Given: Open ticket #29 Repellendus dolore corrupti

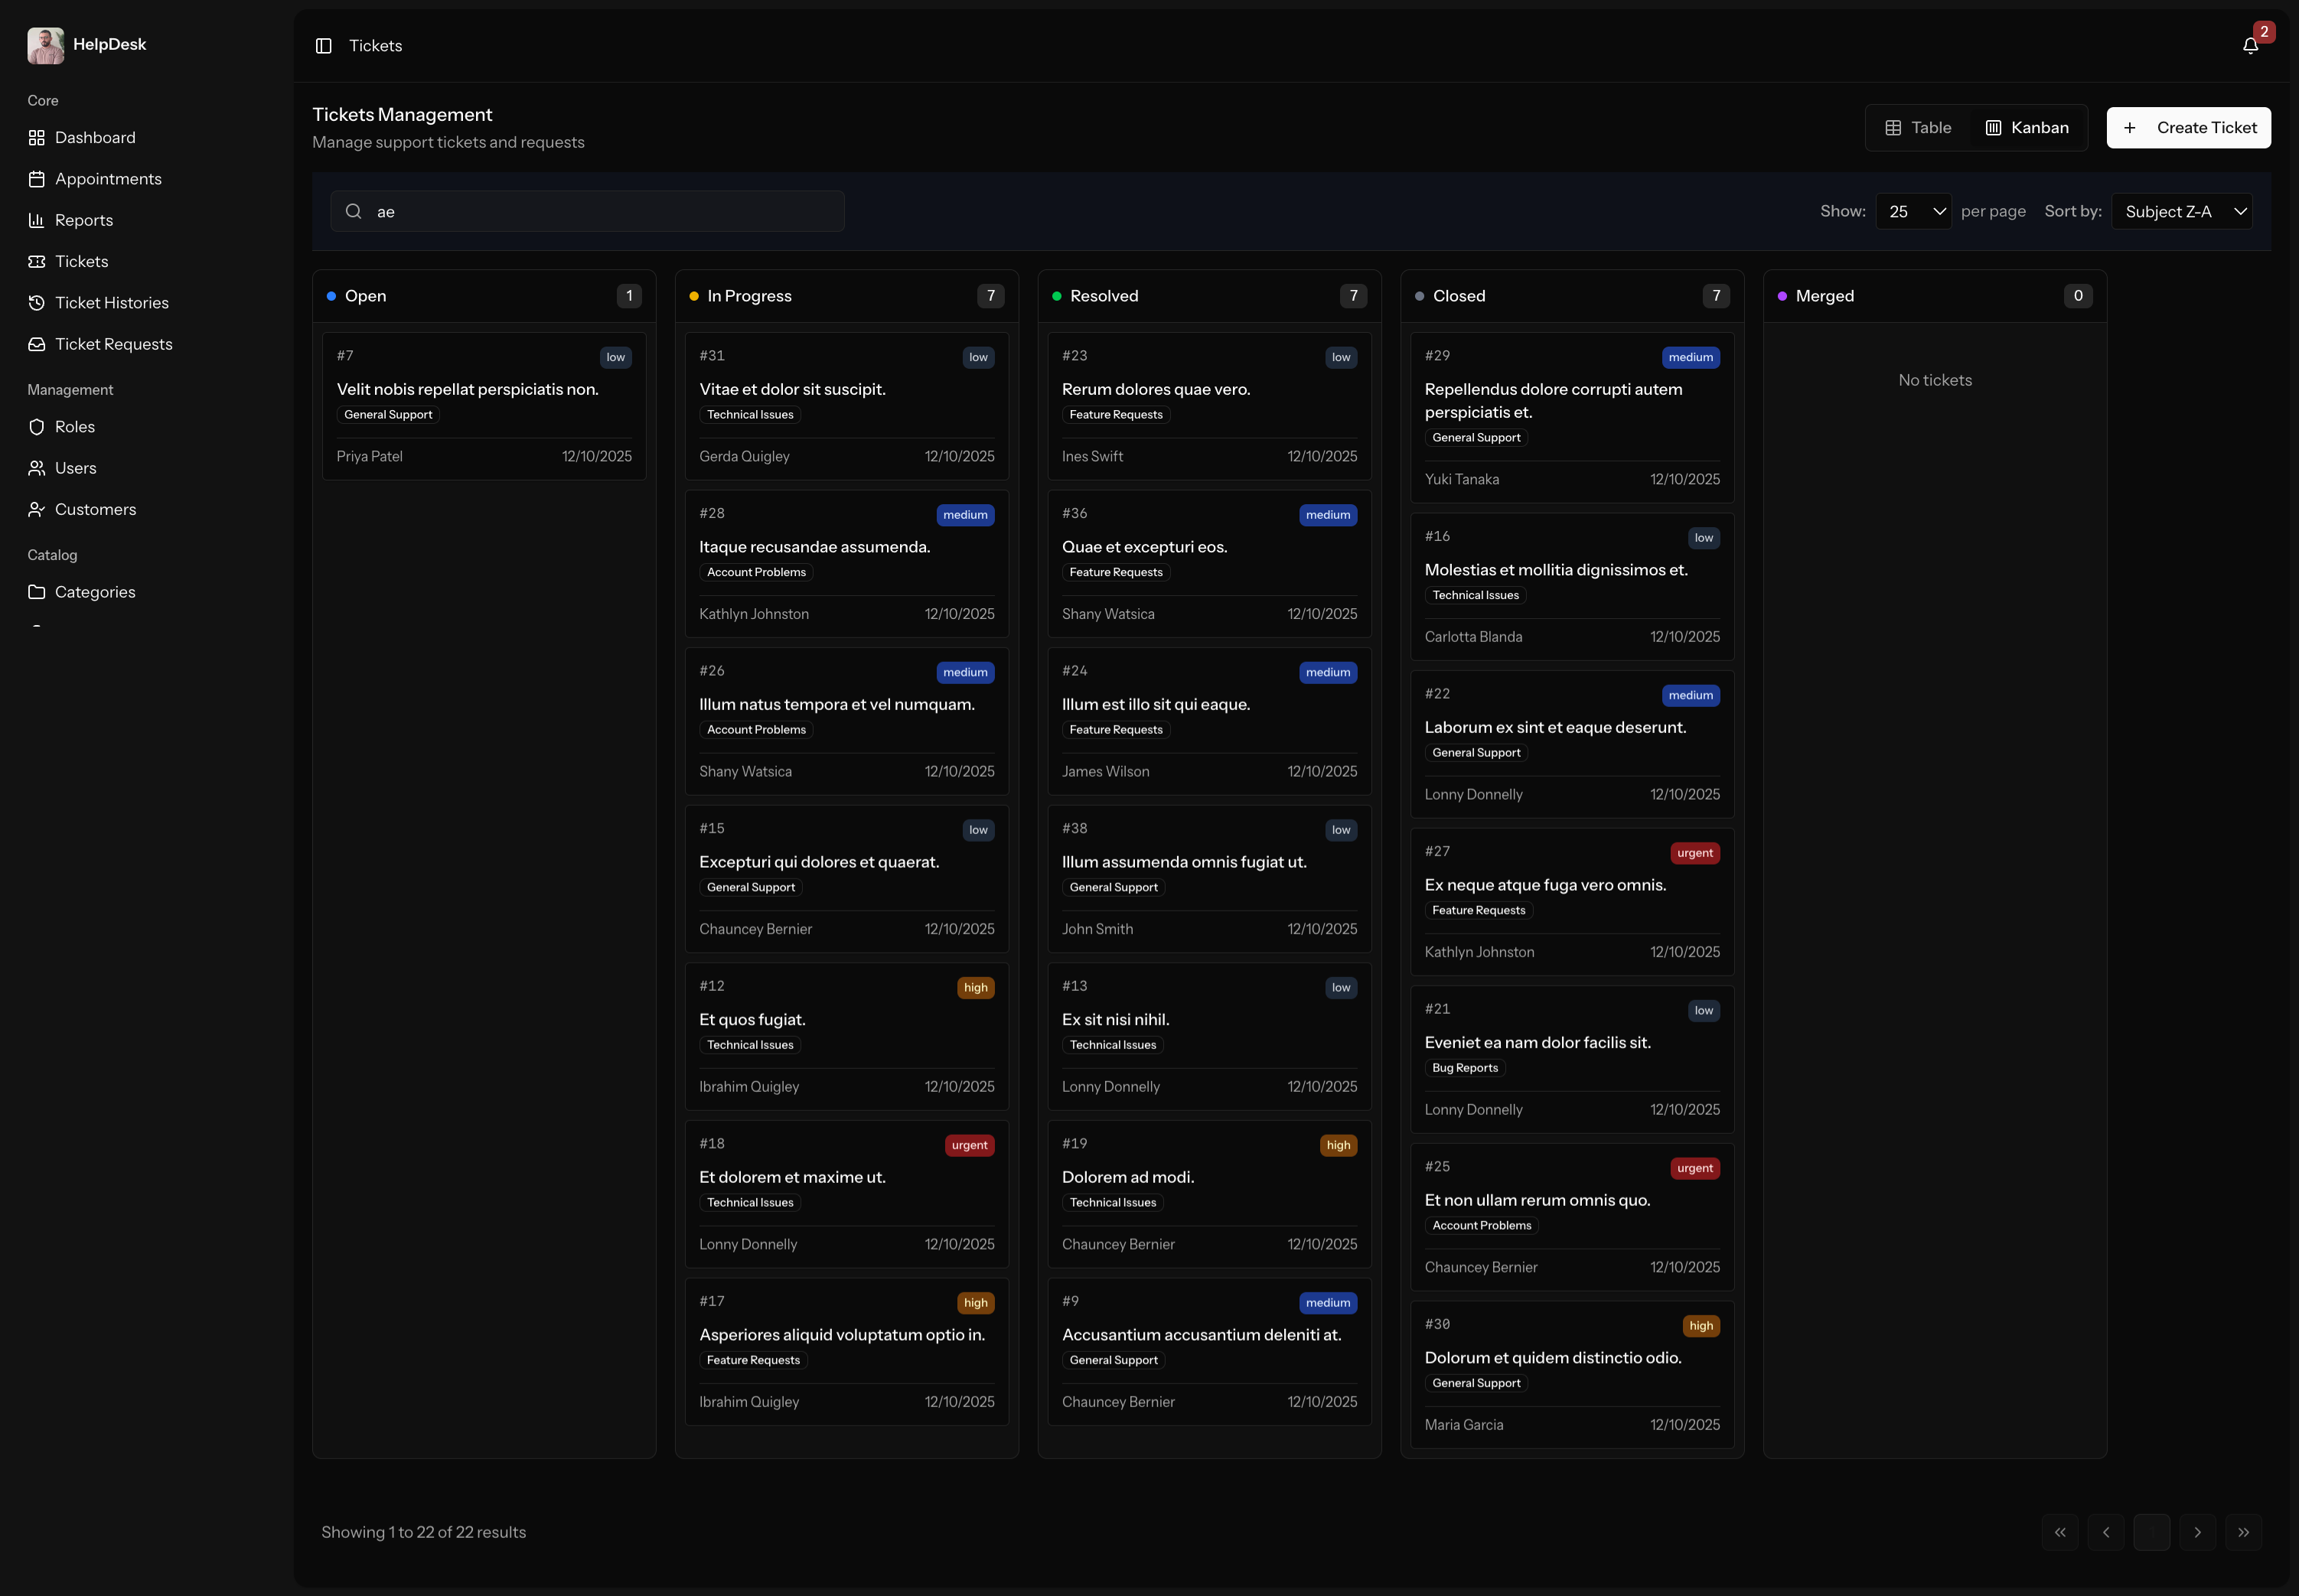Looking at the screenshot, I should tap(1572, 418).
